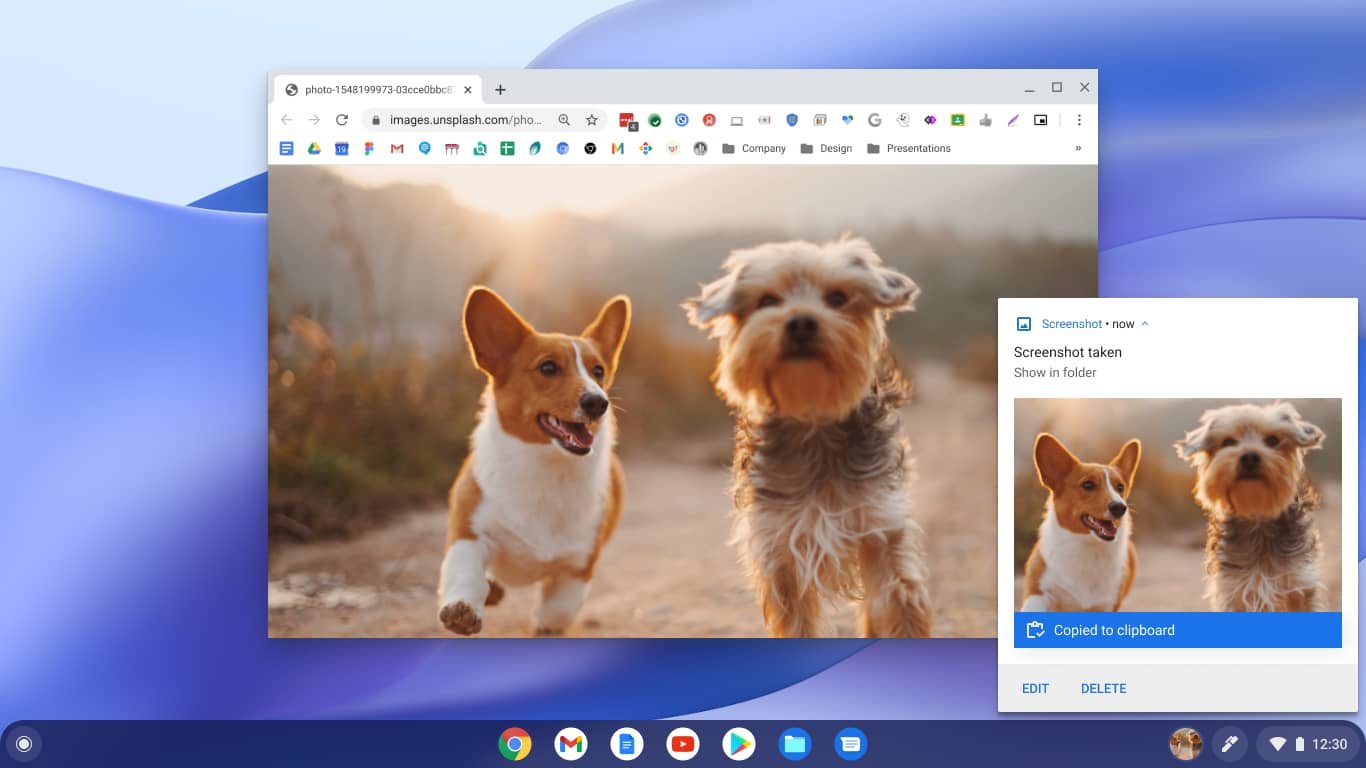The width and height of the screenshot is (1366, 768).
Task: Click Show in folder in notification
Action: [x=1055, y=372]
